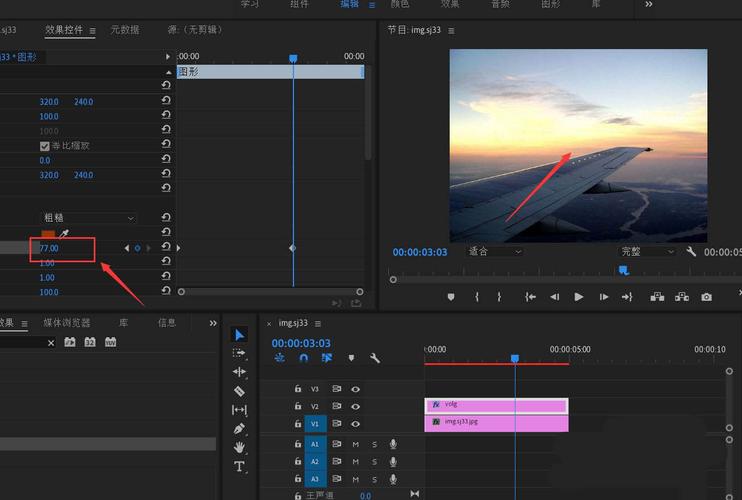Activate the Type (T) tool
742x500 pixels.
pyautogui.click(x=239, y=466)
